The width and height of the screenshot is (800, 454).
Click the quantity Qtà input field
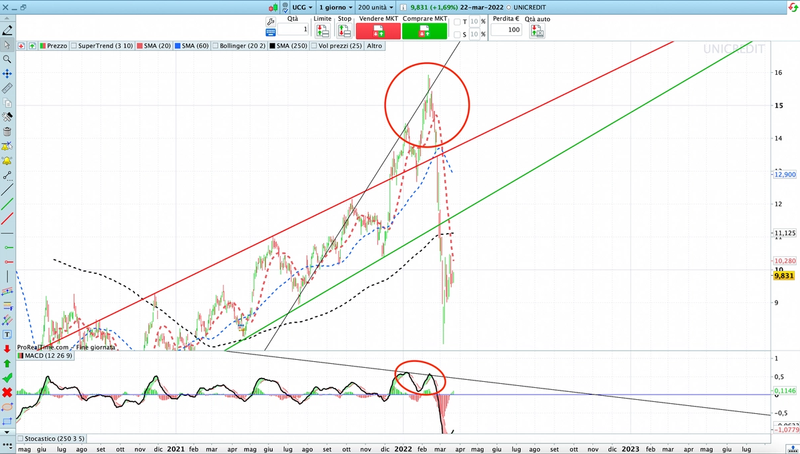(293, 30)
